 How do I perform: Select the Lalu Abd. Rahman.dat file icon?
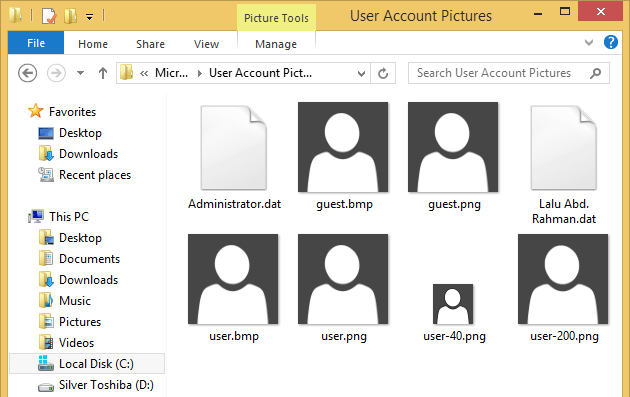564,147
